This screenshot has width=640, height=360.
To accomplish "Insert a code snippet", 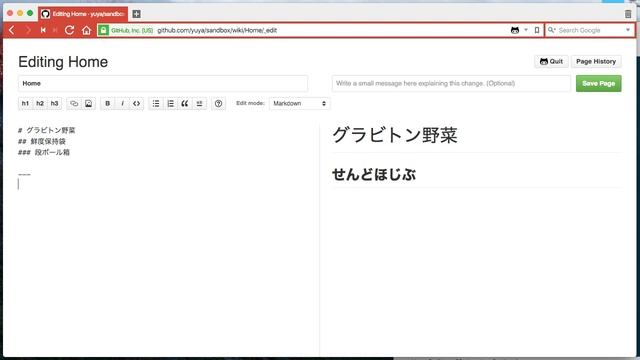I will point(137,104).
